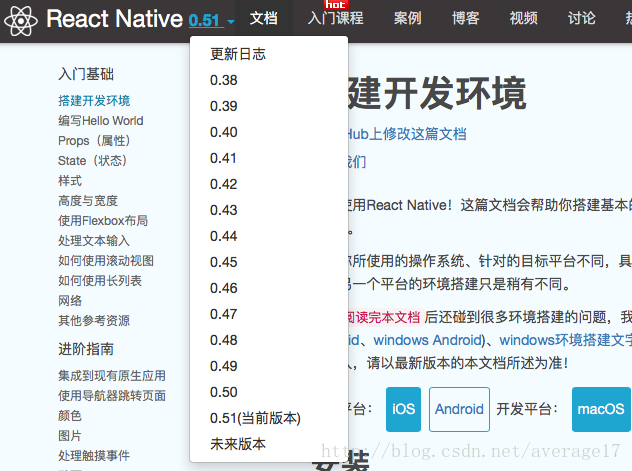Choose version 0.50 from the dropdown
Viewport: 632px width, 471px height.
pos(224,392)
